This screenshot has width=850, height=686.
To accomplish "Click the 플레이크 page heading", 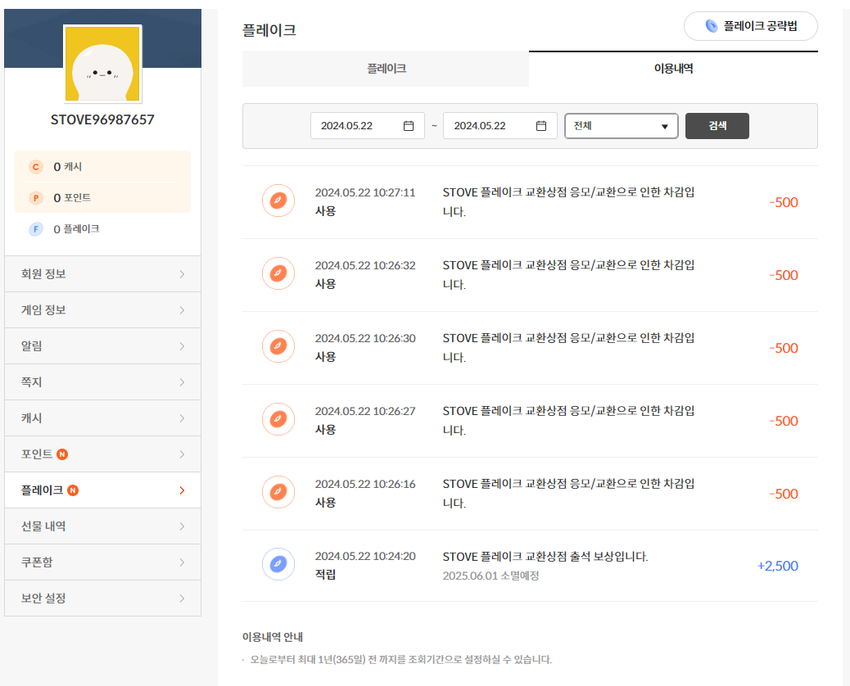I will point(269,30).
